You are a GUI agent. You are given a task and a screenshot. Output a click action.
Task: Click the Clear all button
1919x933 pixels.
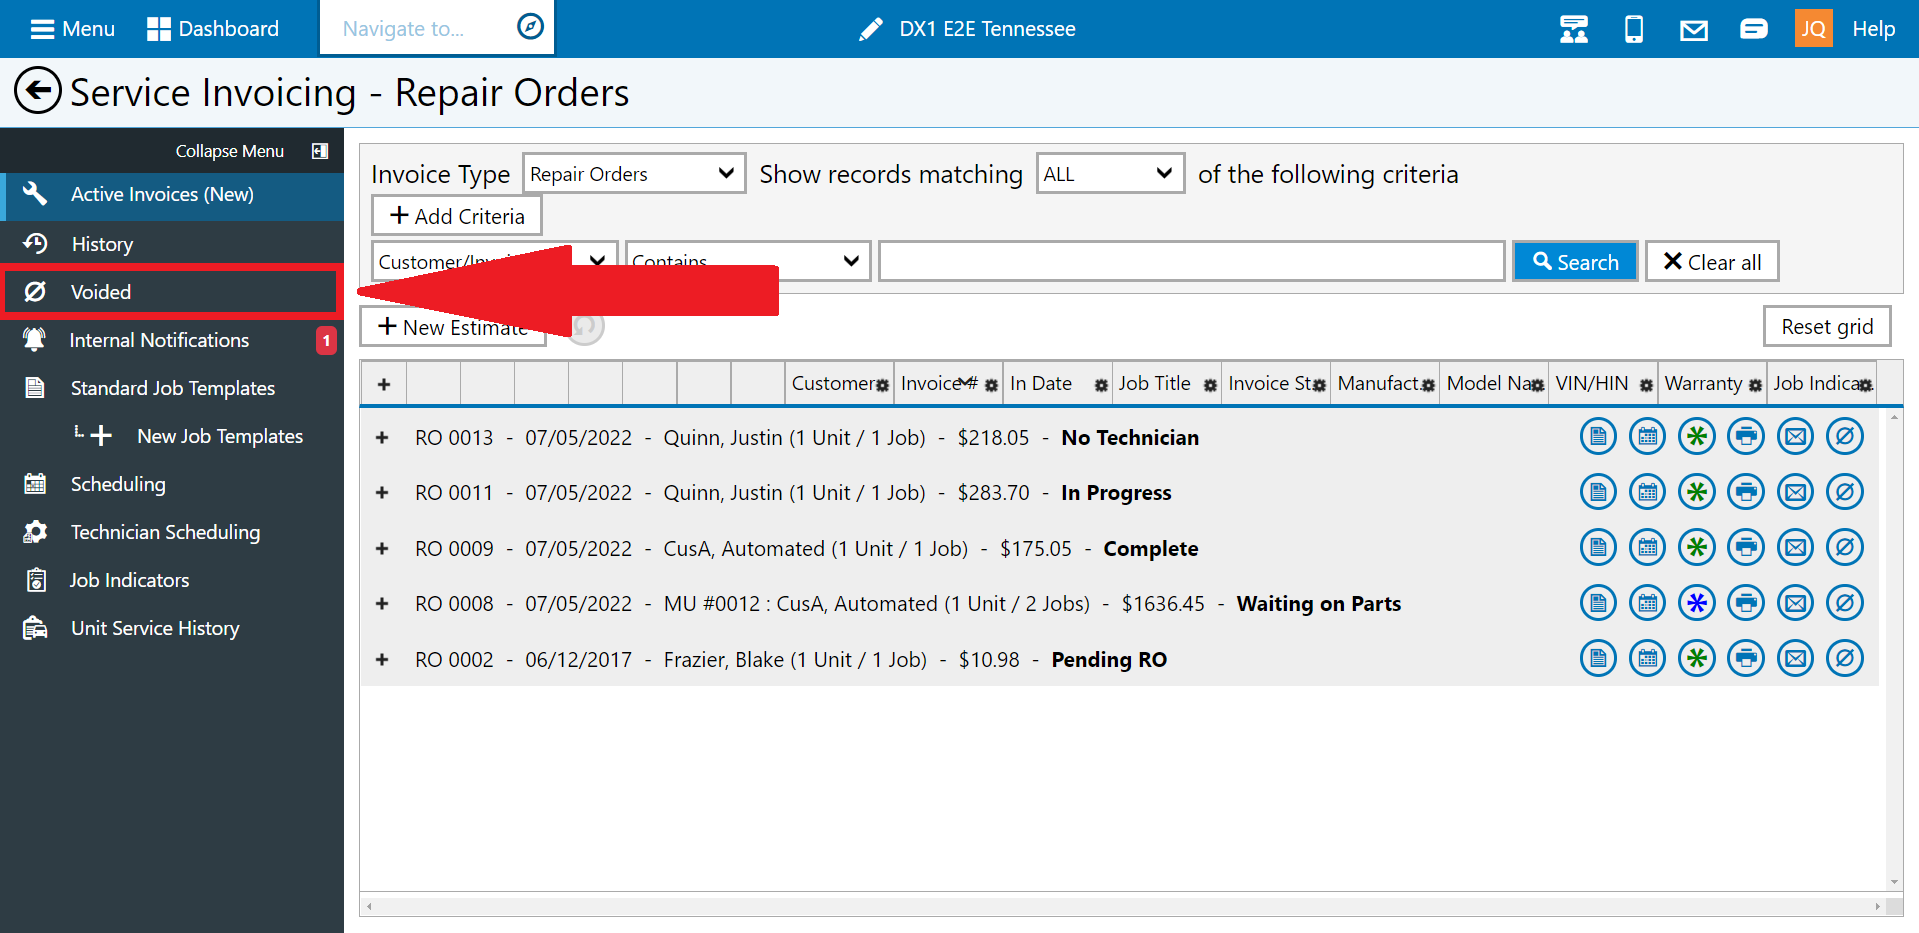(1712, 262)
